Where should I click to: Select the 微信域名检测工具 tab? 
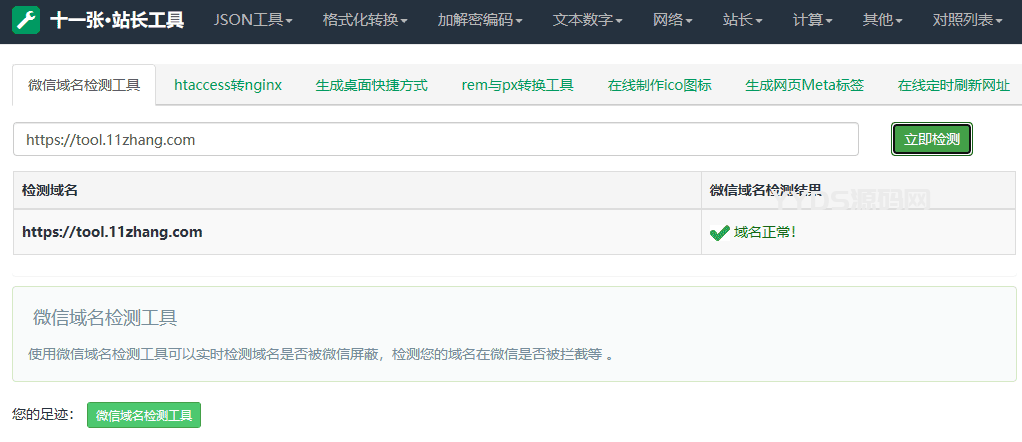84,85
